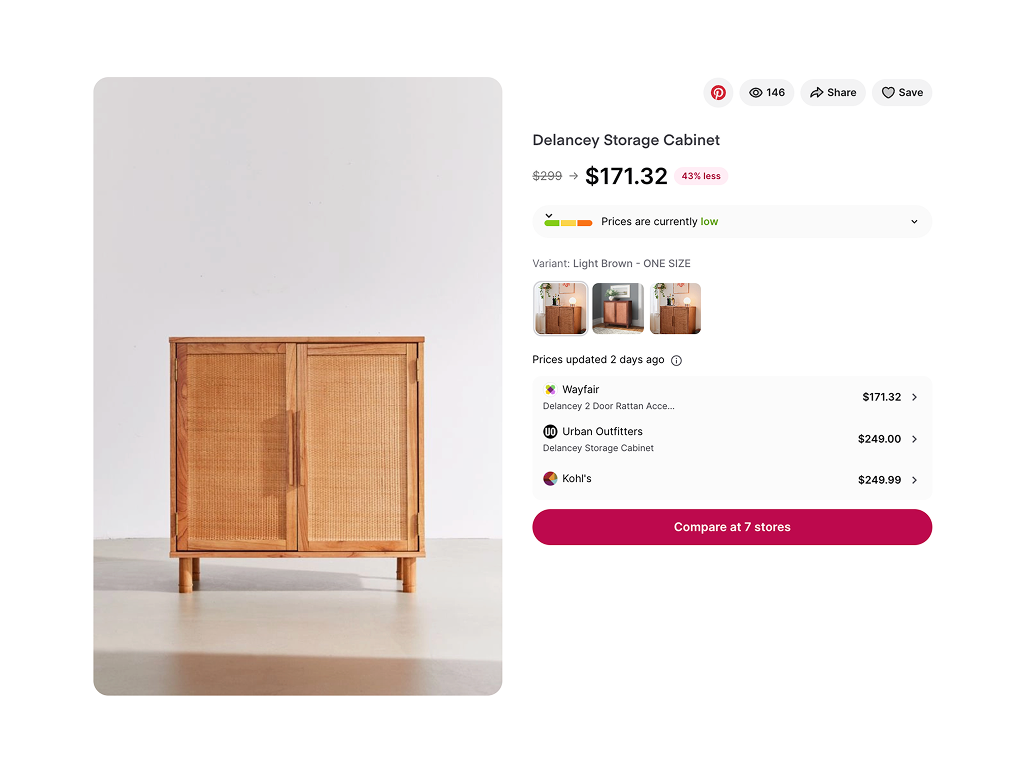
Task: Click the eye views counter showing 146
Action: (766, 93)
